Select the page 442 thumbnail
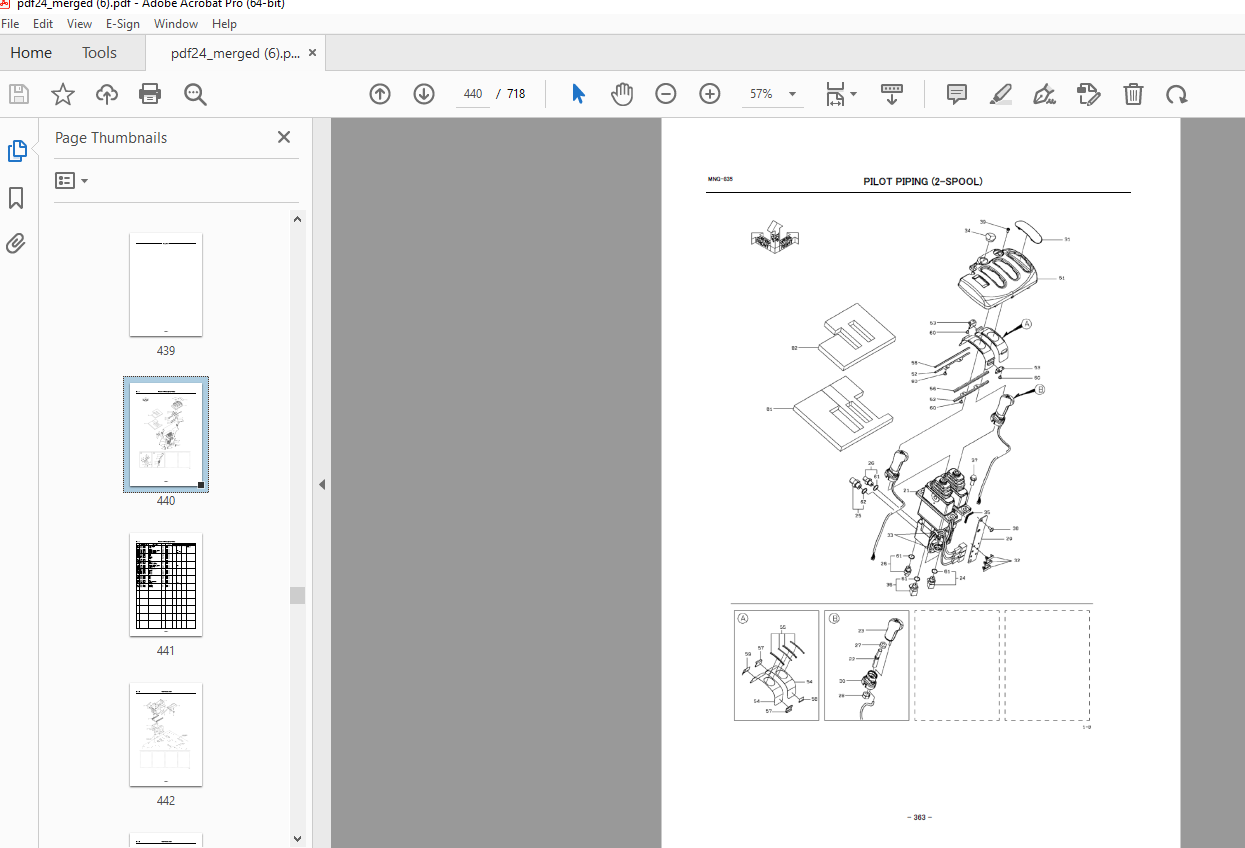 coord(166,735)
